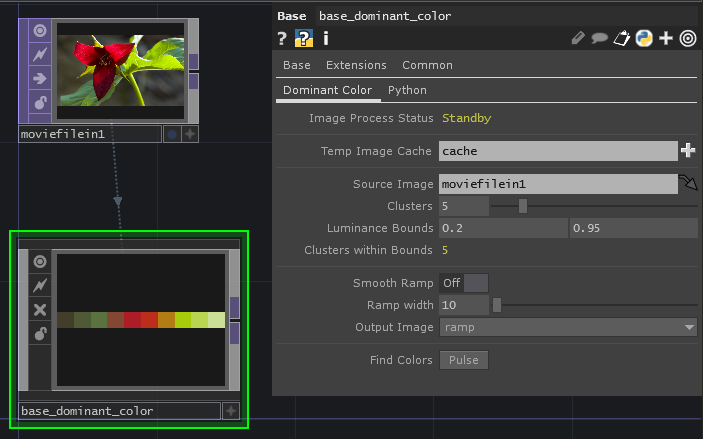Image resolution: width=703 pixels, height=439 pixels.
Task: Open the Output Image ramp dropdown
Action: coord(568,327)
